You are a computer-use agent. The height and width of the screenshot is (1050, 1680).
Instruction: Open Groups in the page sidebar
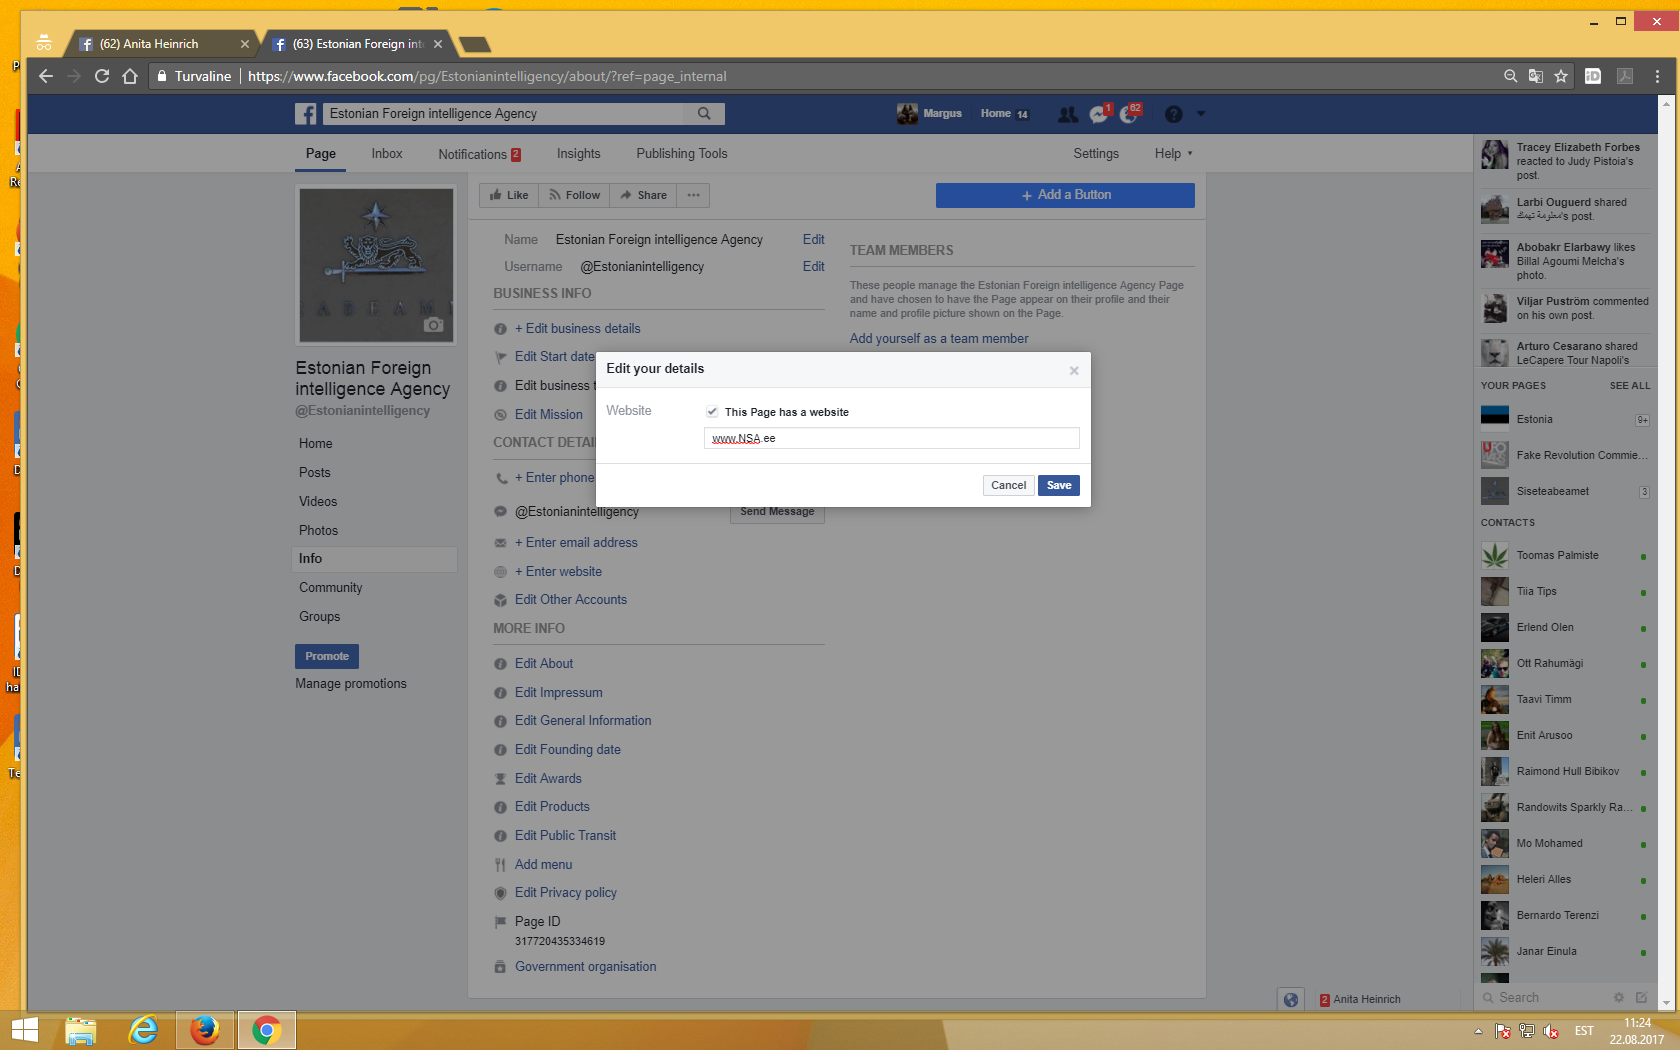[319, 616]
